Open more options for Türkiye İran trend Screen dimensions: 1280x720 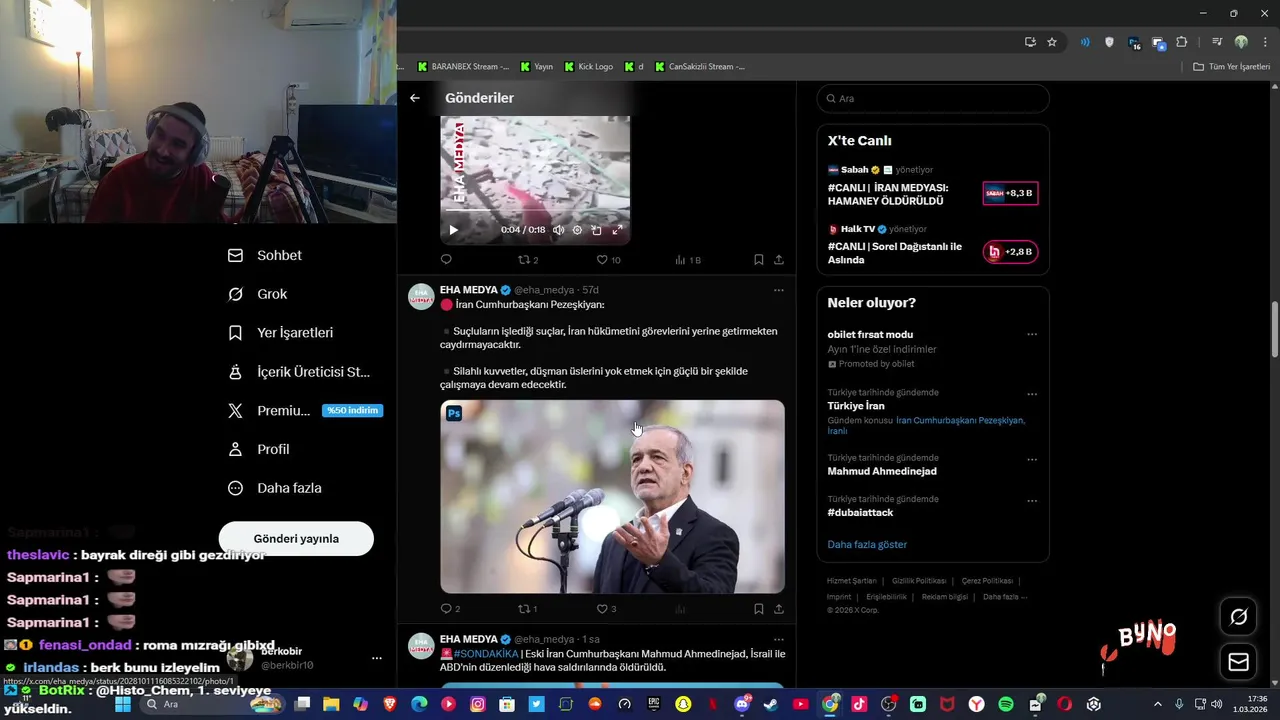(1032, 394)
